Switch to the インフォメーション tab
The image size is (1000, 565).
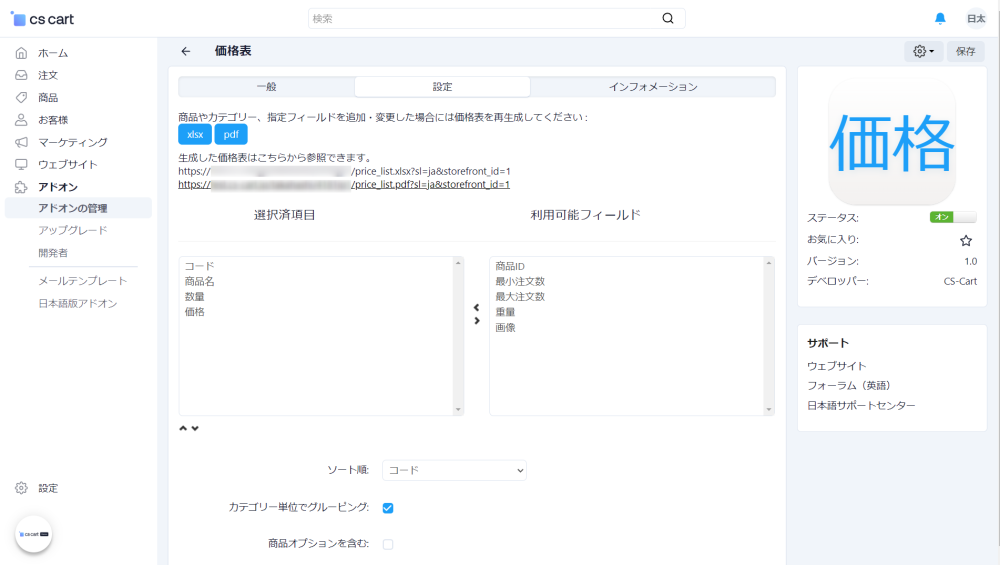click(x=653, y=87)
